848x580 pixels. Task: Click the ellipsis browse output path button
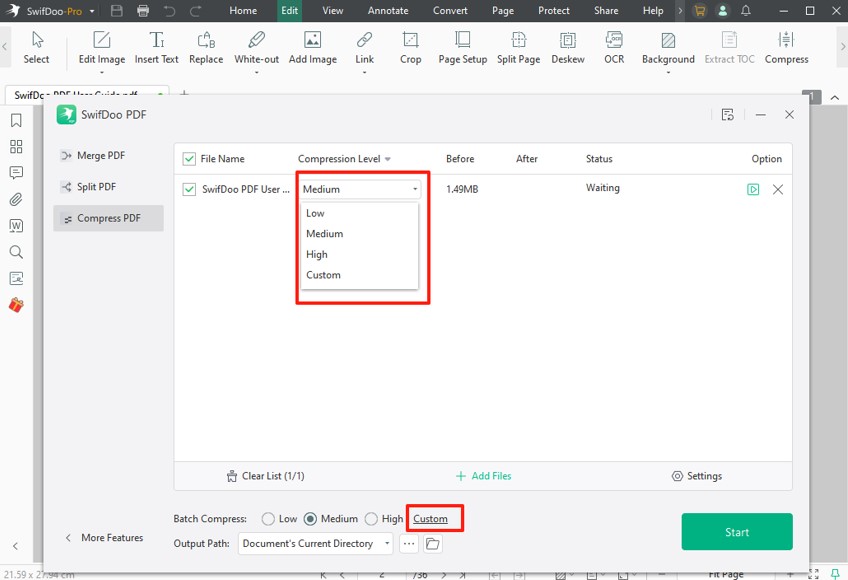tap(409, 544)
